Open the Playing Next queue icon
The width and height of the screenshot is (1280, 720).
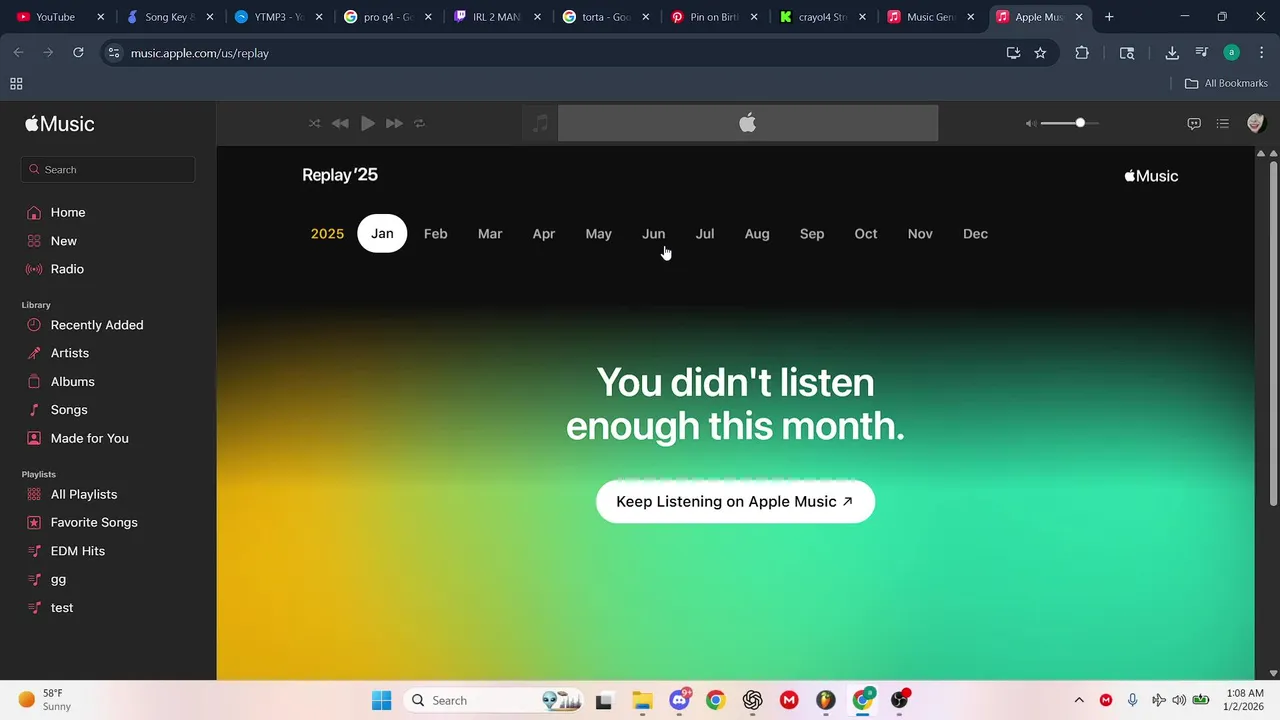pyautogui.click(x=1222, y=123)
